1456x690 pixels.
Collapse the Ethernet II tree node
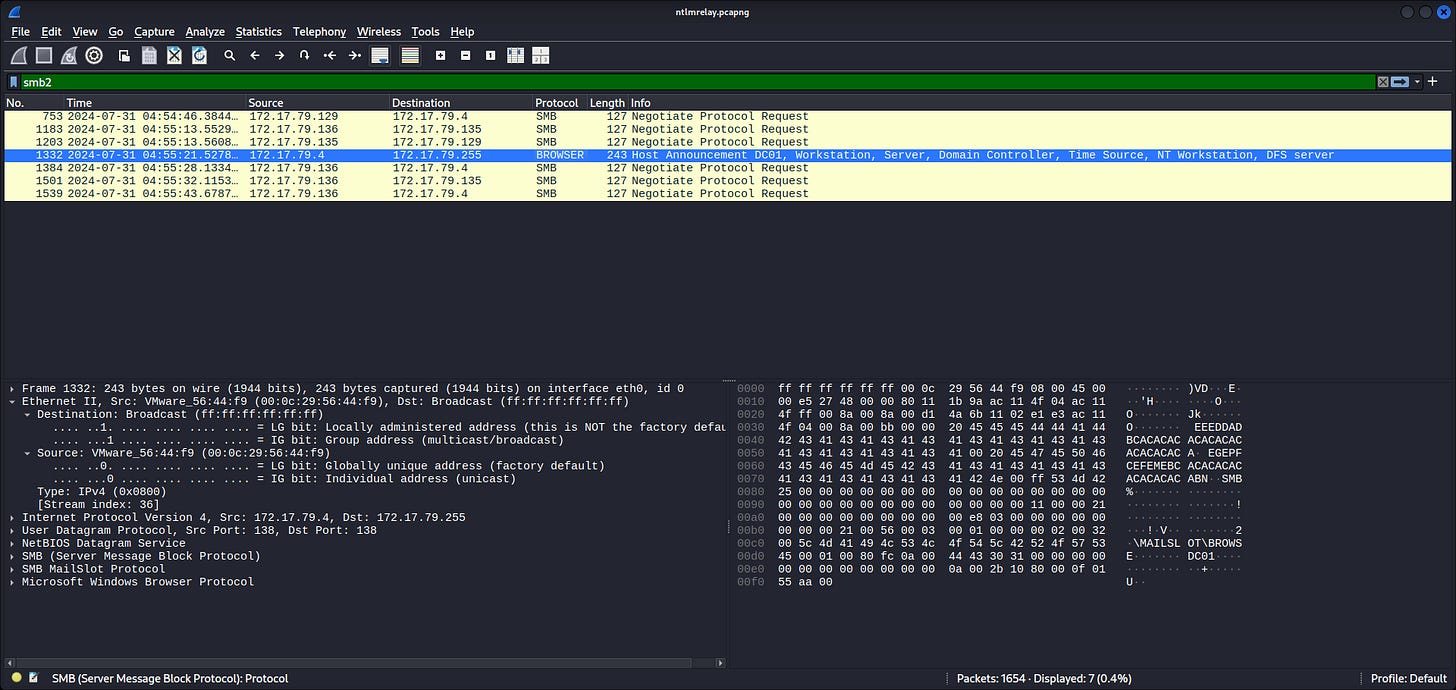pyautogui.click(x=12, y=401)
